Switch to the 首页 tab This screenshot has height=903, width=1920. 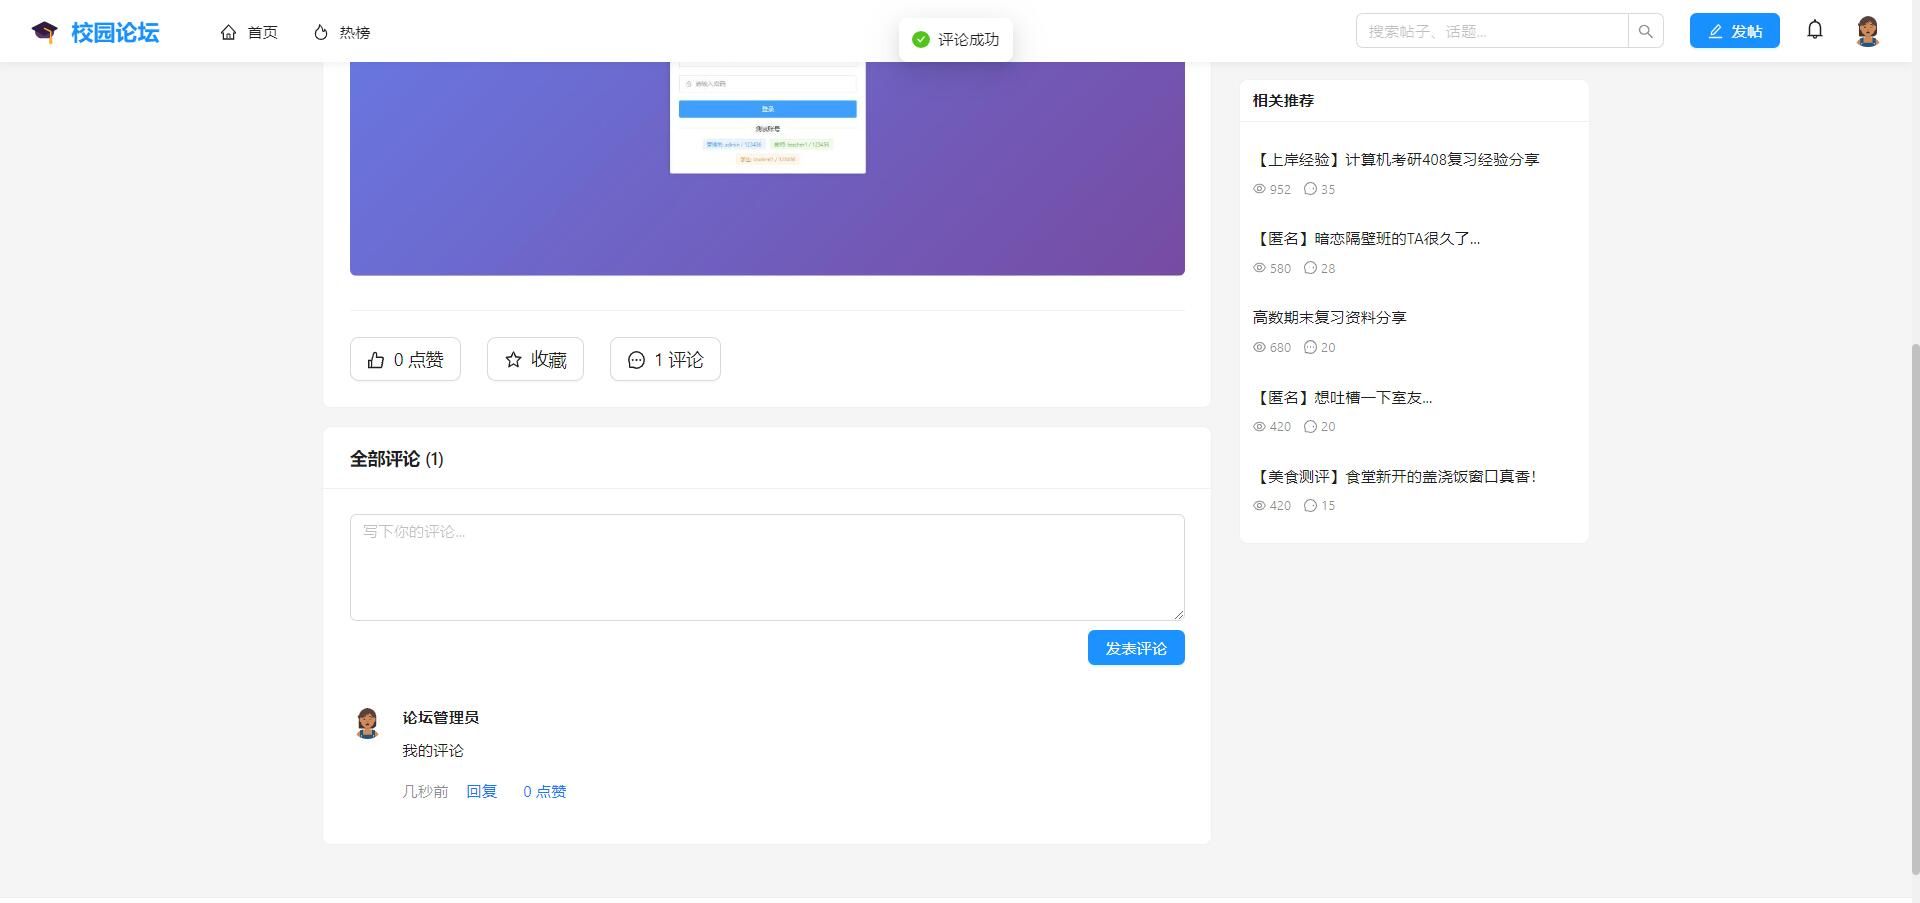coord(248,32)
